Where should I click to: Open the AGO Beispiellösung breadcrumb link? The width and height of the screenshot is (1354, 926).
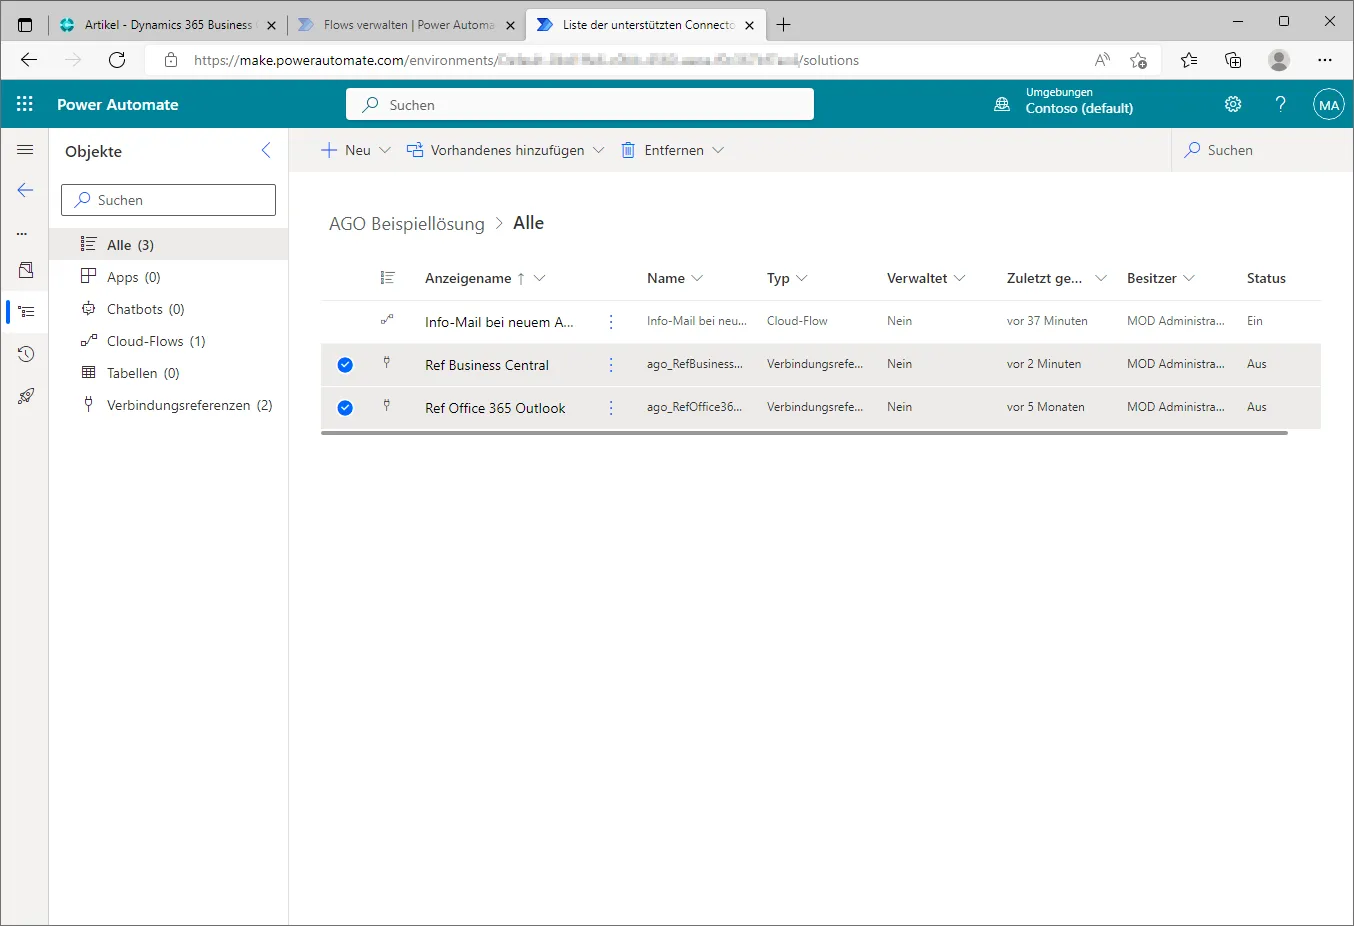[406, 224]
